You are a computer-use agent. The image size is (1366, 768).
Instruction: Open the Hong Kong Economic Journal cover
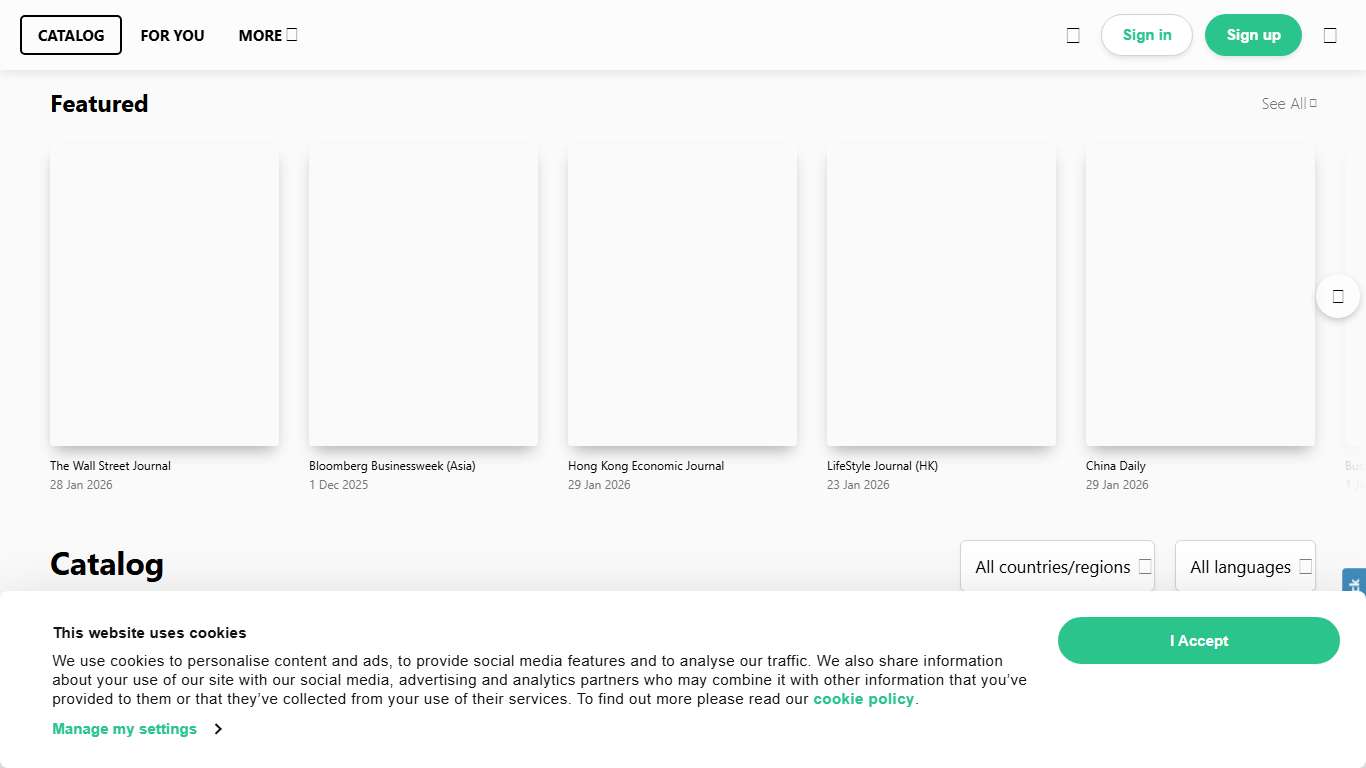point(682,295)
